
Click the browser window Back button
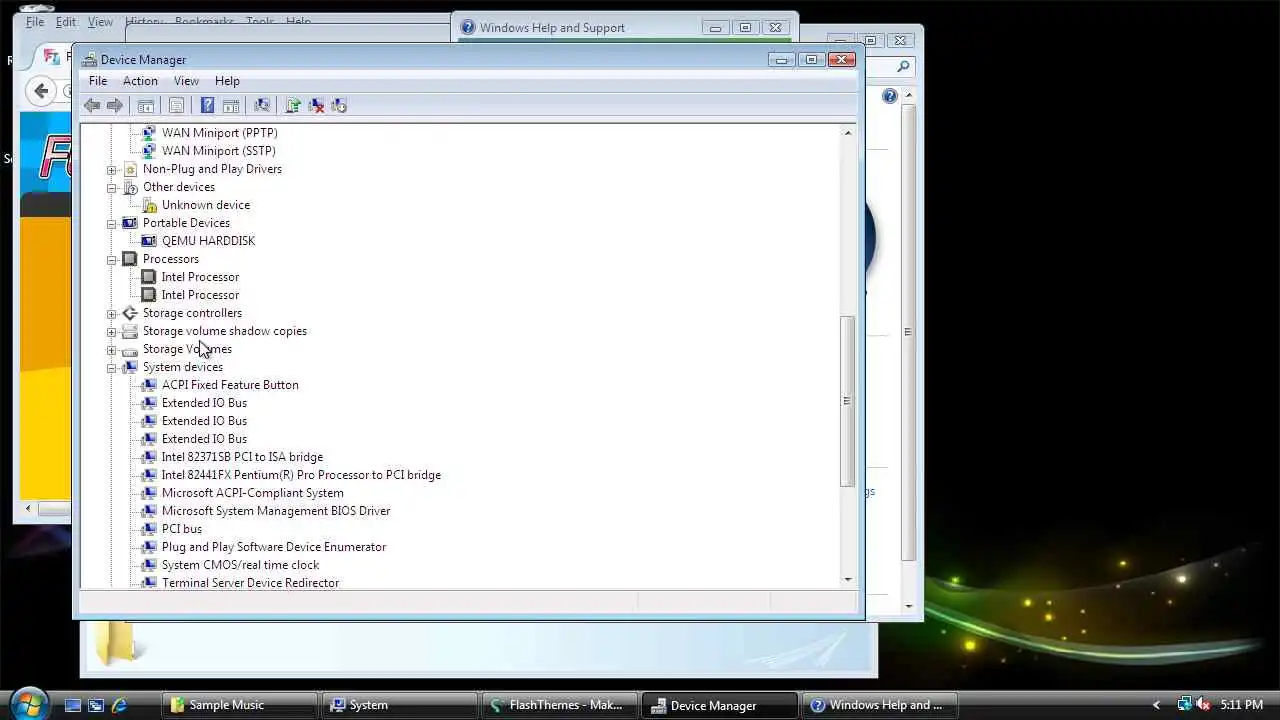click(41, 91)
